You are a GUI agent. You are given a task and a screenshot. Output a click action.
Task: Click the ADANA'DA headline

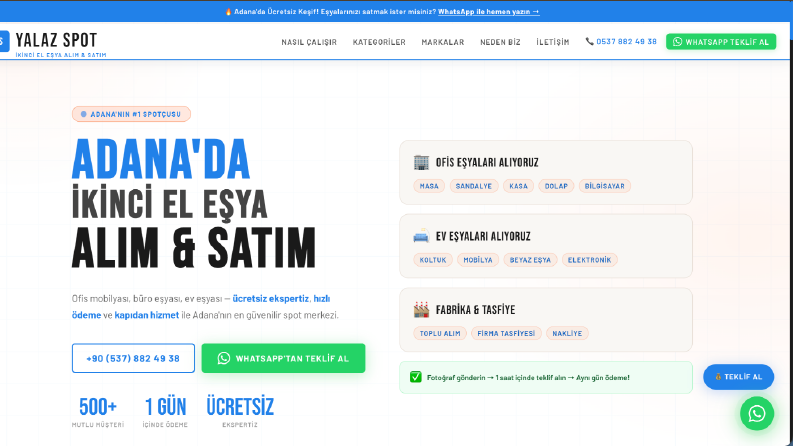coord(161,159)
